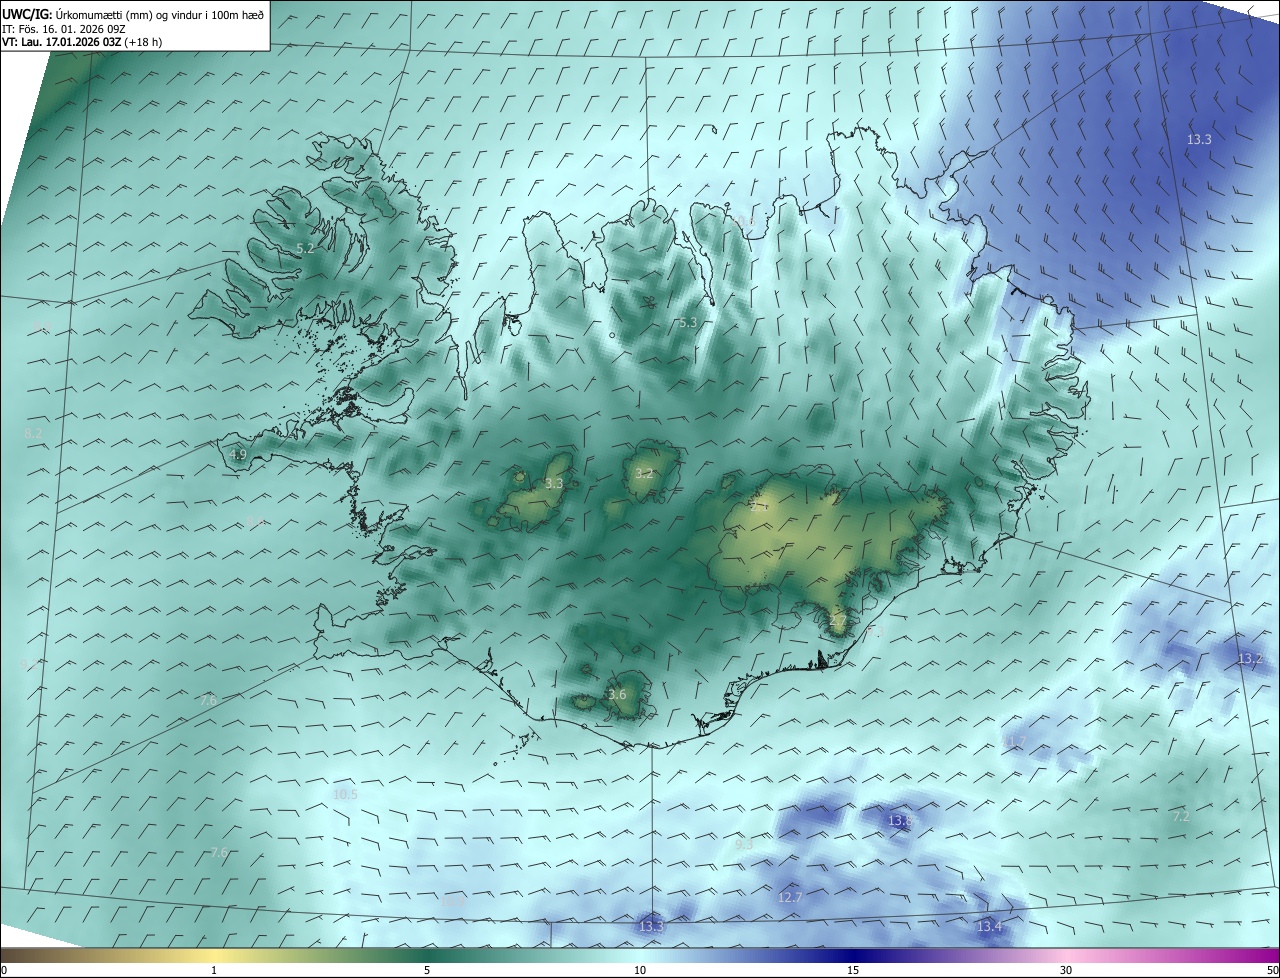Click the colorbar tick label 5
The width and height of the screenshot is (1280, 978).
tap(427, 970)
